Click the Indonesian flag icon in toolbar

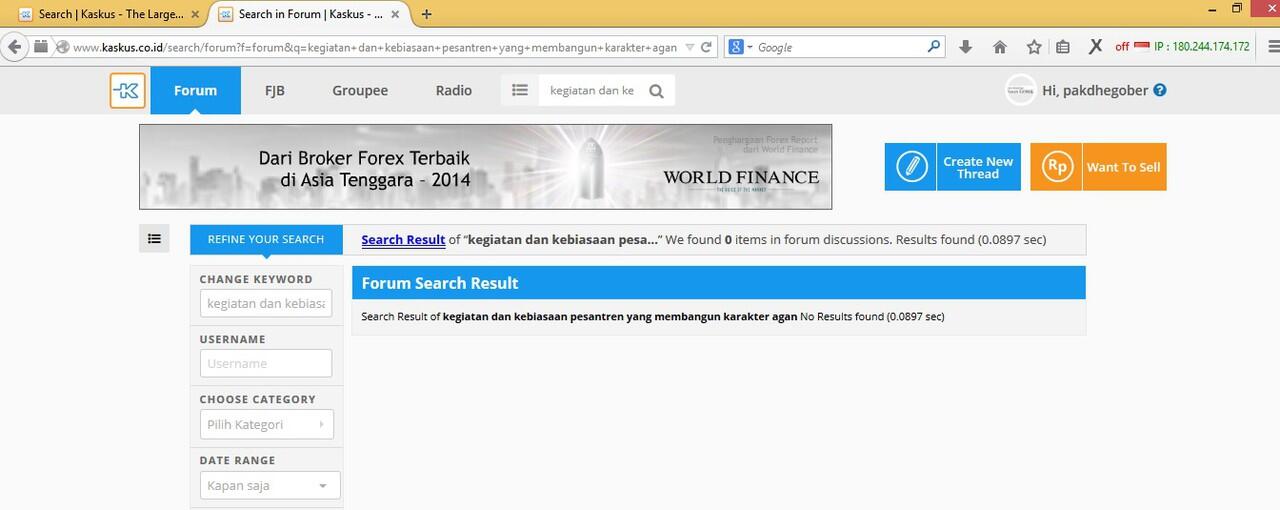tap(1142, 46)
